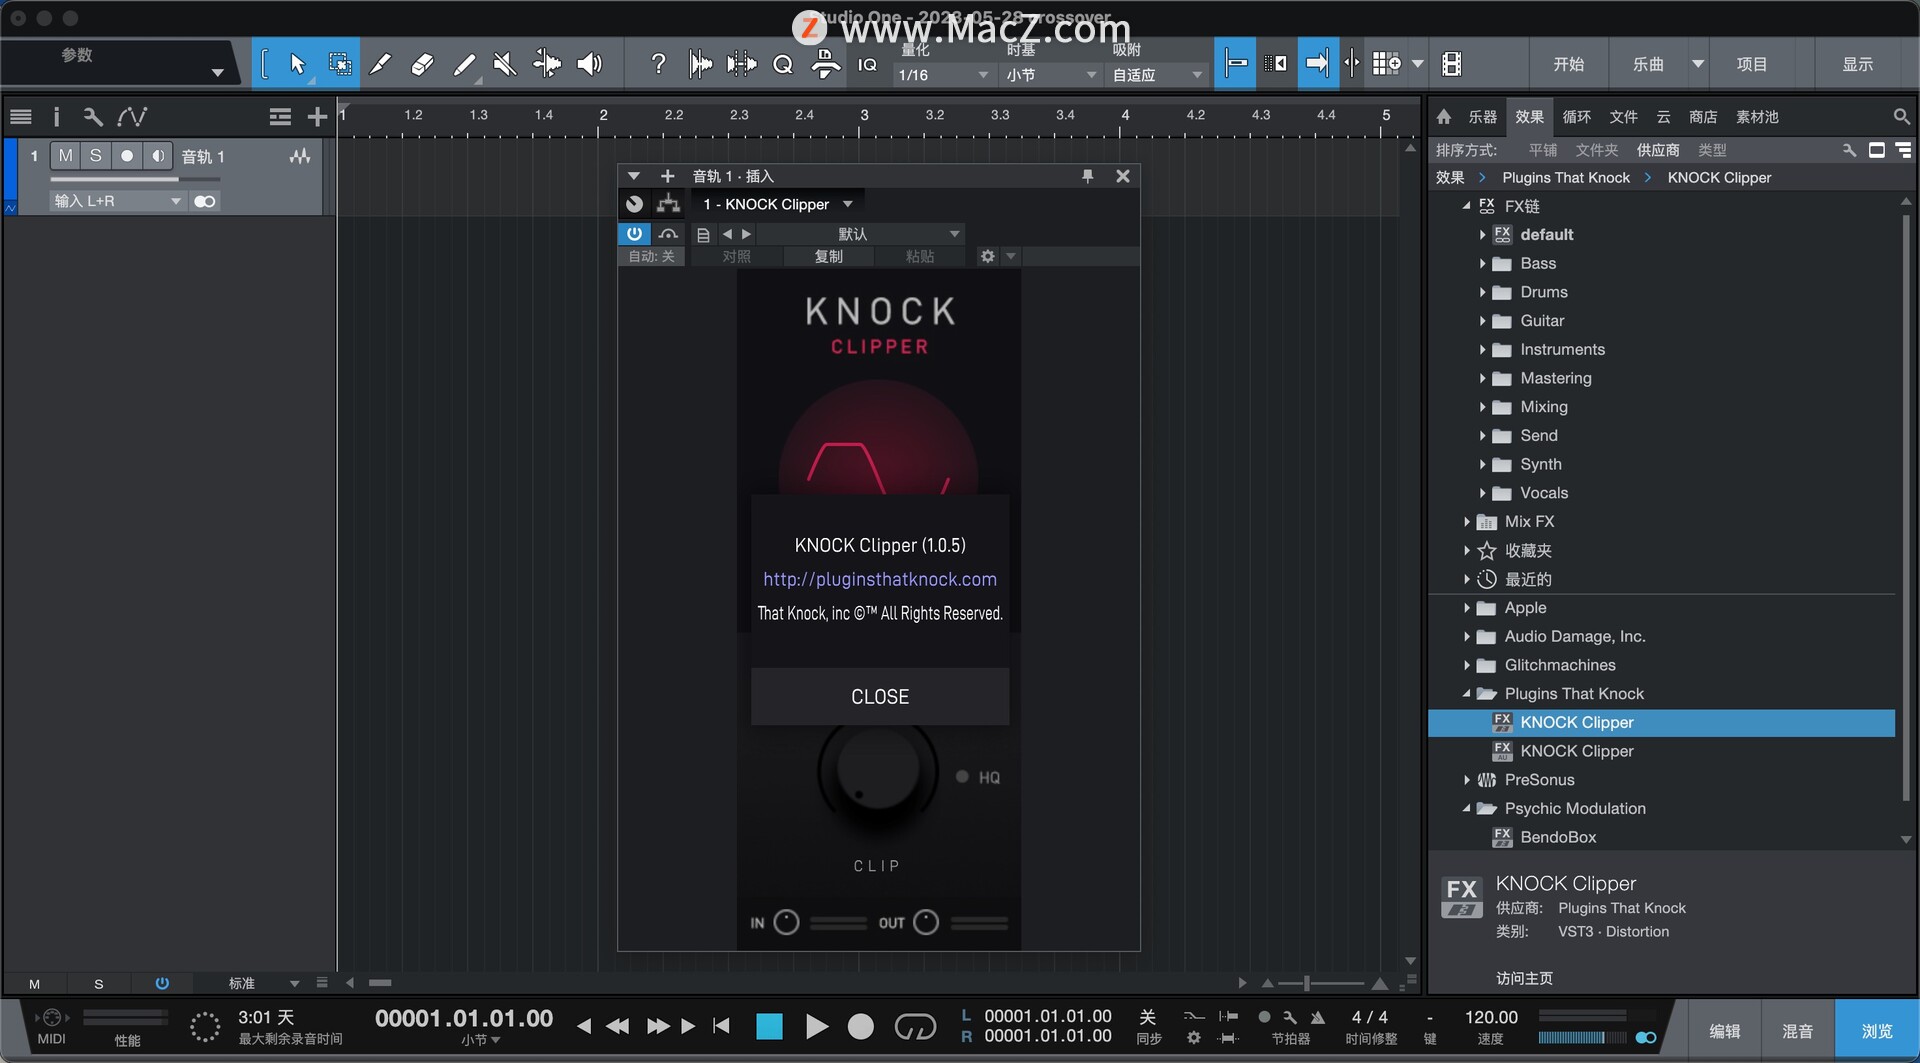Viewport: 1920px width, 1063px height.
Task: Open the 文件 browser tab
Action: [x=1623, y=117]
